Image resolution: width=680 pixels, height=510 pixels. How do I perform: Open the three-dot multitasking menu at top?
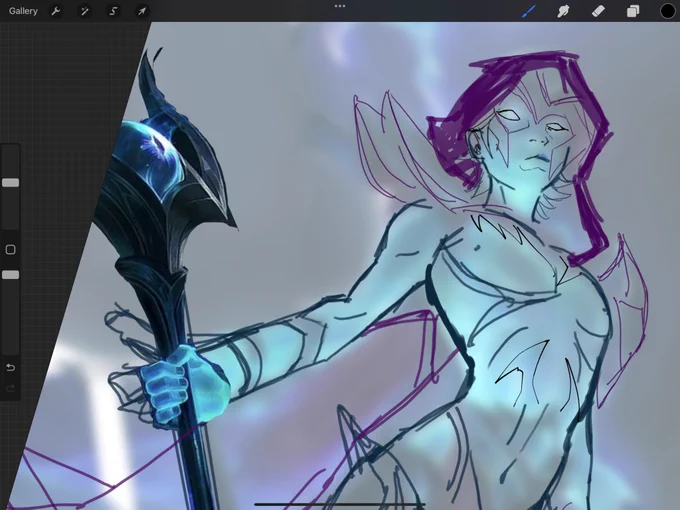coord(340,6)
